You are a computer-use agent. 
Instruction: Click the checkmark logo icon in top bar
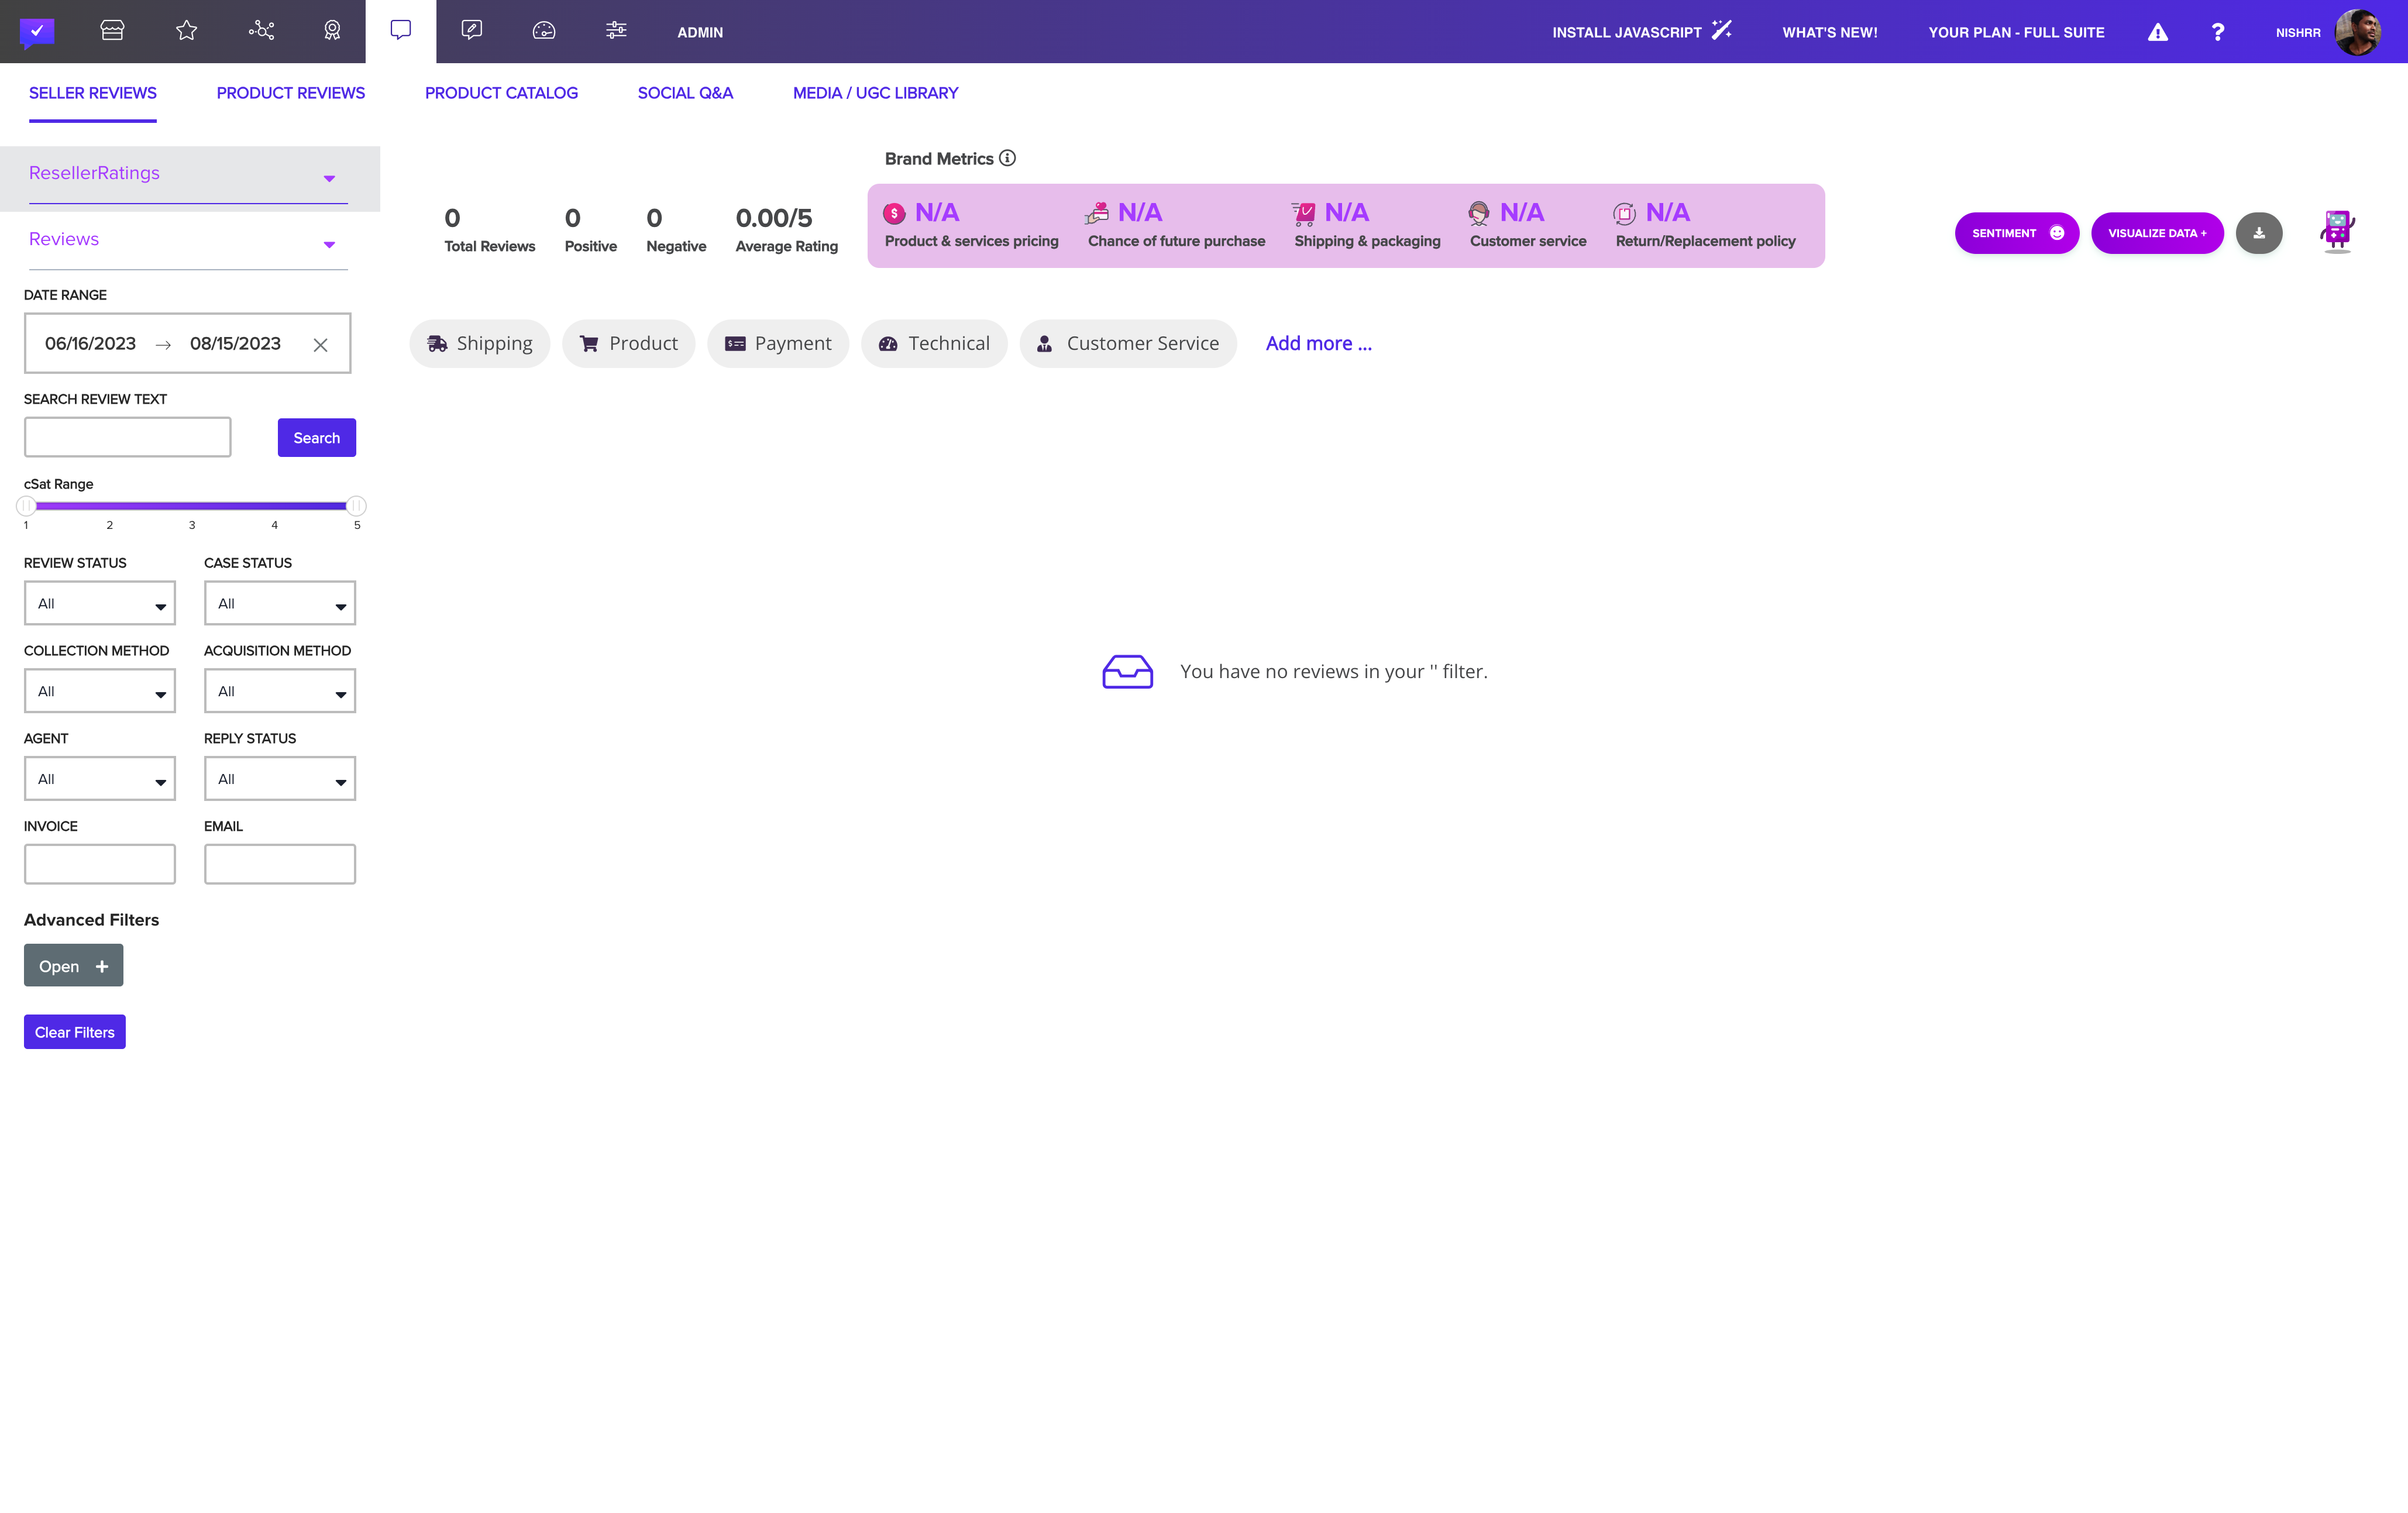click(x=37, y=32)
